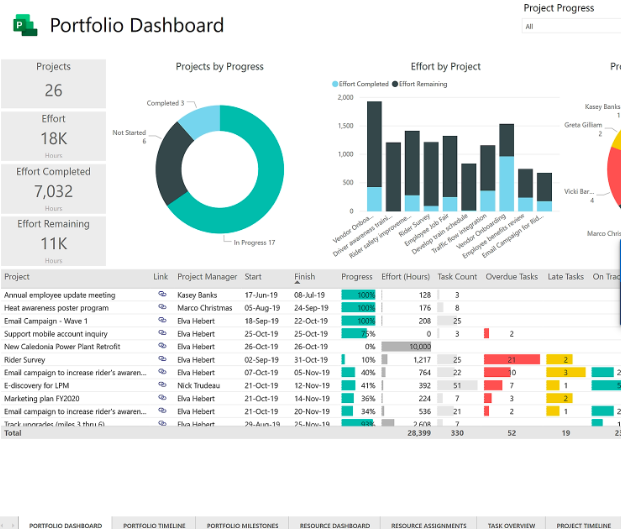Open the Project Progress filter dropdown
Image resolution: width=621 pixels, height=529 pixels.
click(x=571, y=27)
